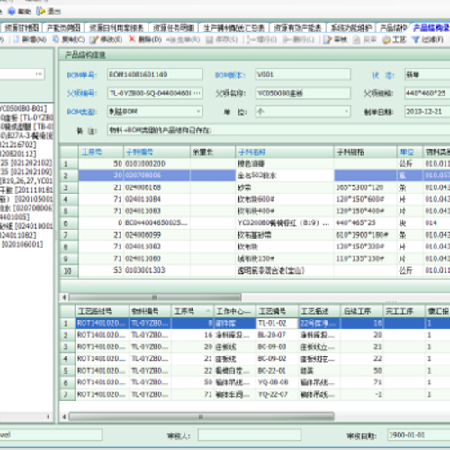Click the 子料规格 column header
This screenshot has width=450, height=450.
pos(366,152)
